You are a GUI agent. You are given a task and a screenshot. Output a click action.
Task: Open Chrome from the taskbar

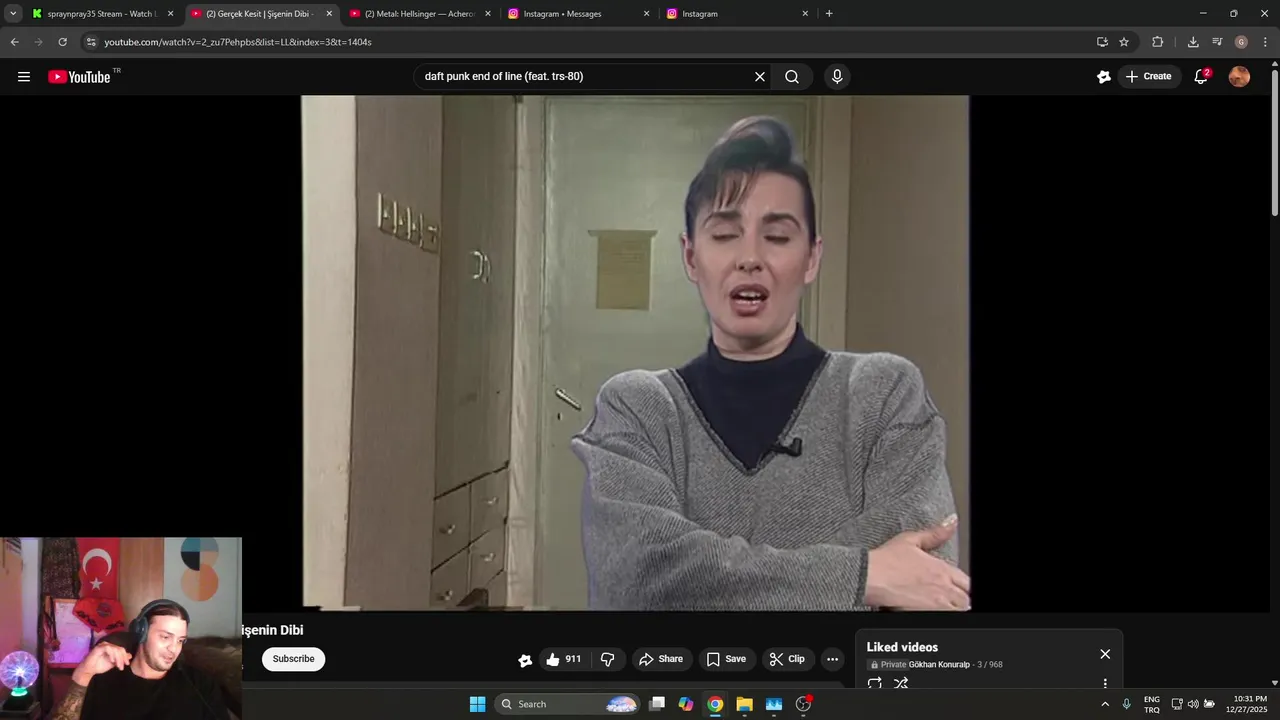click(x=715, y=704)
